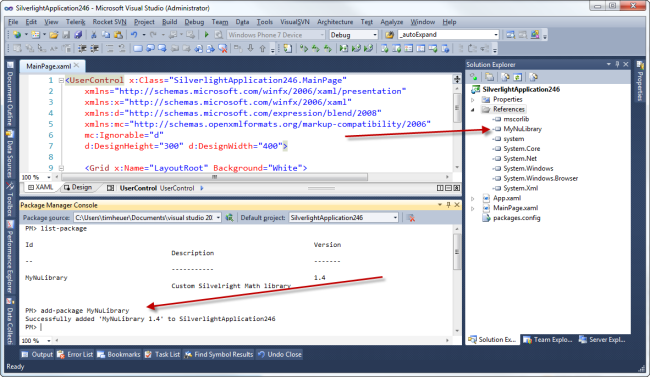Click the Undo Close button
The image size is (650, 377).
(x=279, y=354)
